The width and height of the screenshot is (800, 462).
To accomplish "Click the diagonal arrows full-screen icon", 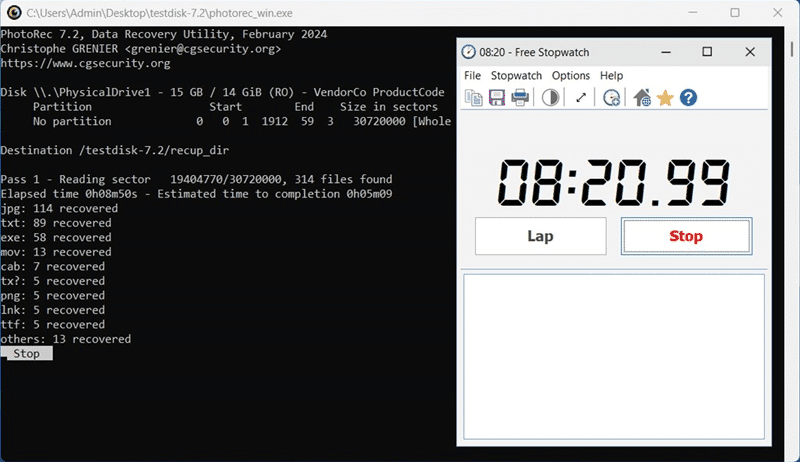I will pyautogui.click(x=581, y=97).
